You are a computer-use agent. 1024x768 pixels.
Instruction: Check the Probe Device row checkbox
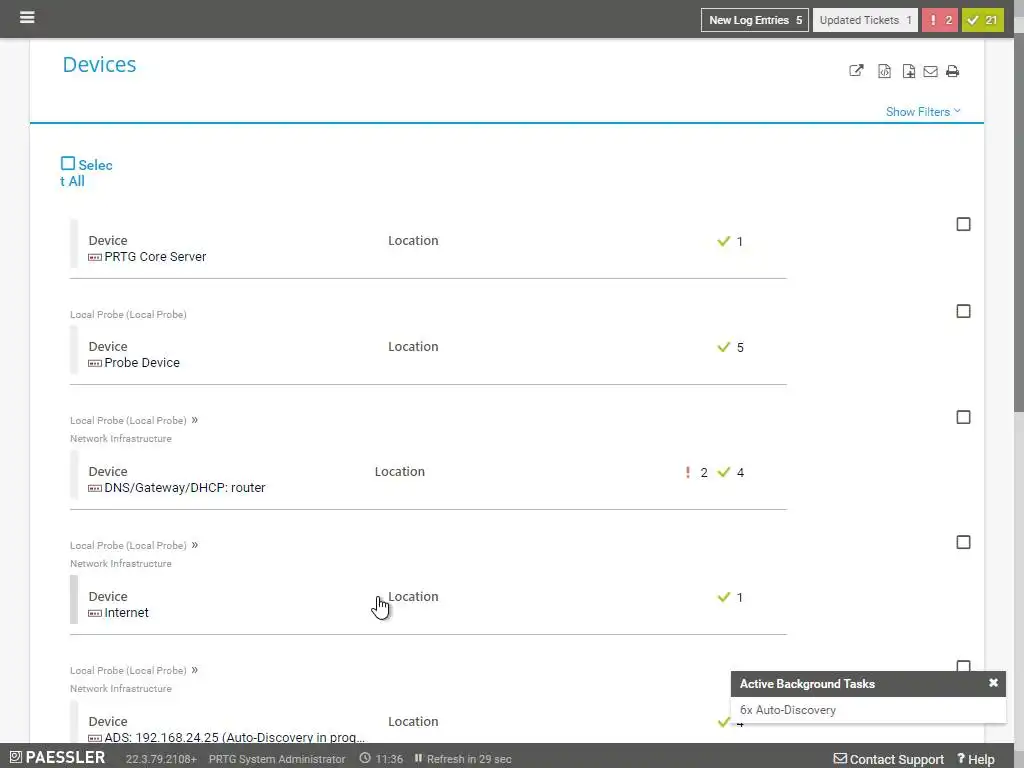963,311
